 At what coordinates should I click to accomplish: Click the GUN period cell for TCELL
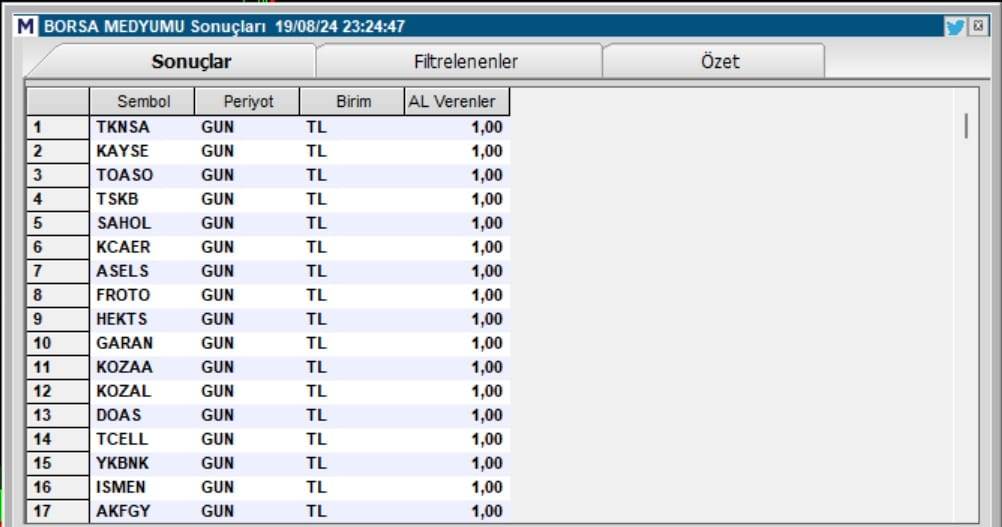point(248,439)
